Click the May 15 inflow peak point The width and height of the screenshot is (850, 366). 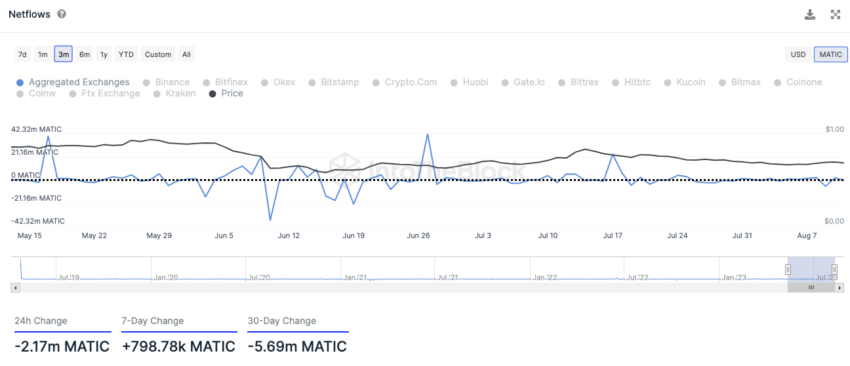click(48, 136)
